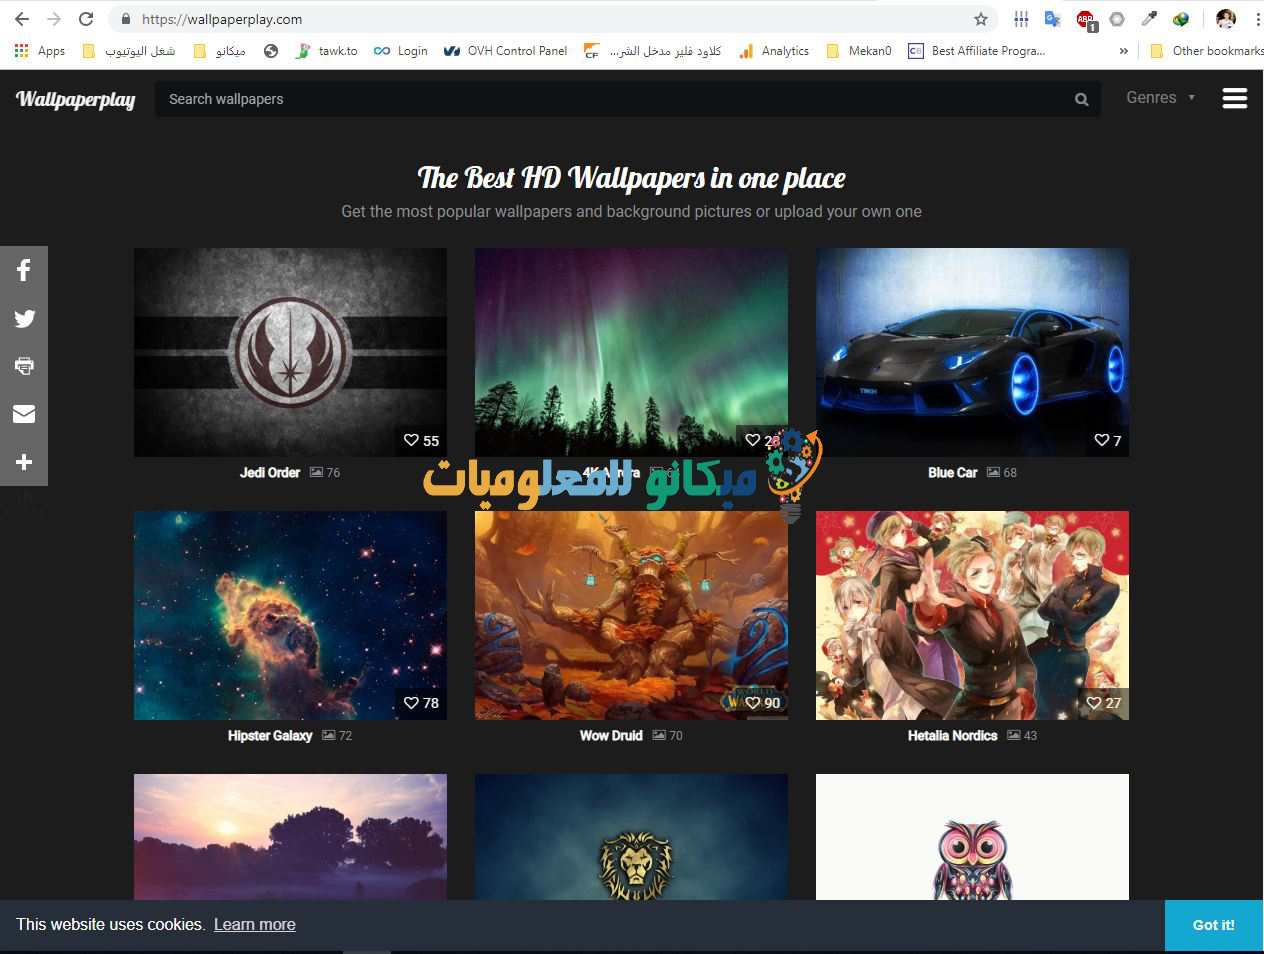View site security lock icon
This screenshot has width=1264, height=954.
[x=125, y=19]
